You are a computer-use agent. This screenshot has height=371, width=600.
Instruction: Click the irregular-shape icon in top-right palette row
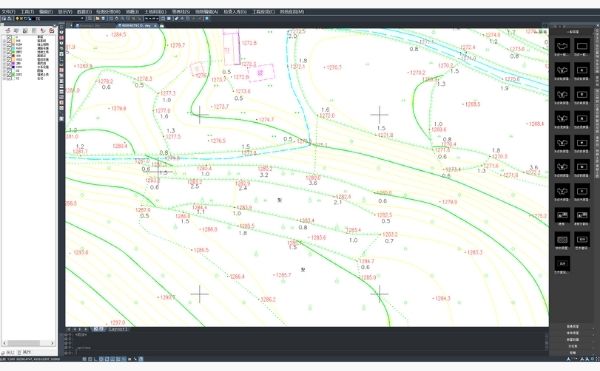(562, 46)
